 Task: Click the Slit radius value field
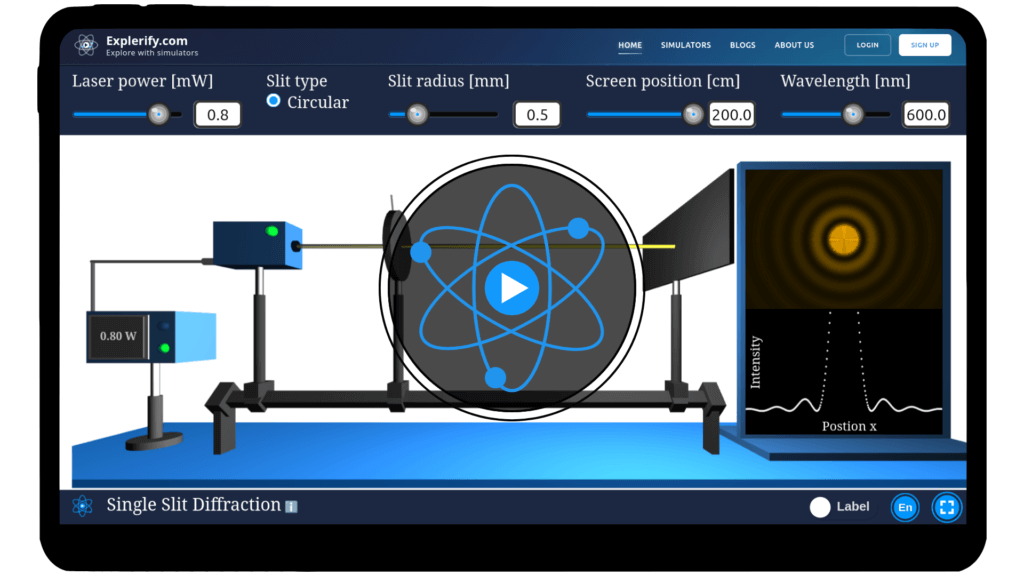click(x=537, y=114)
